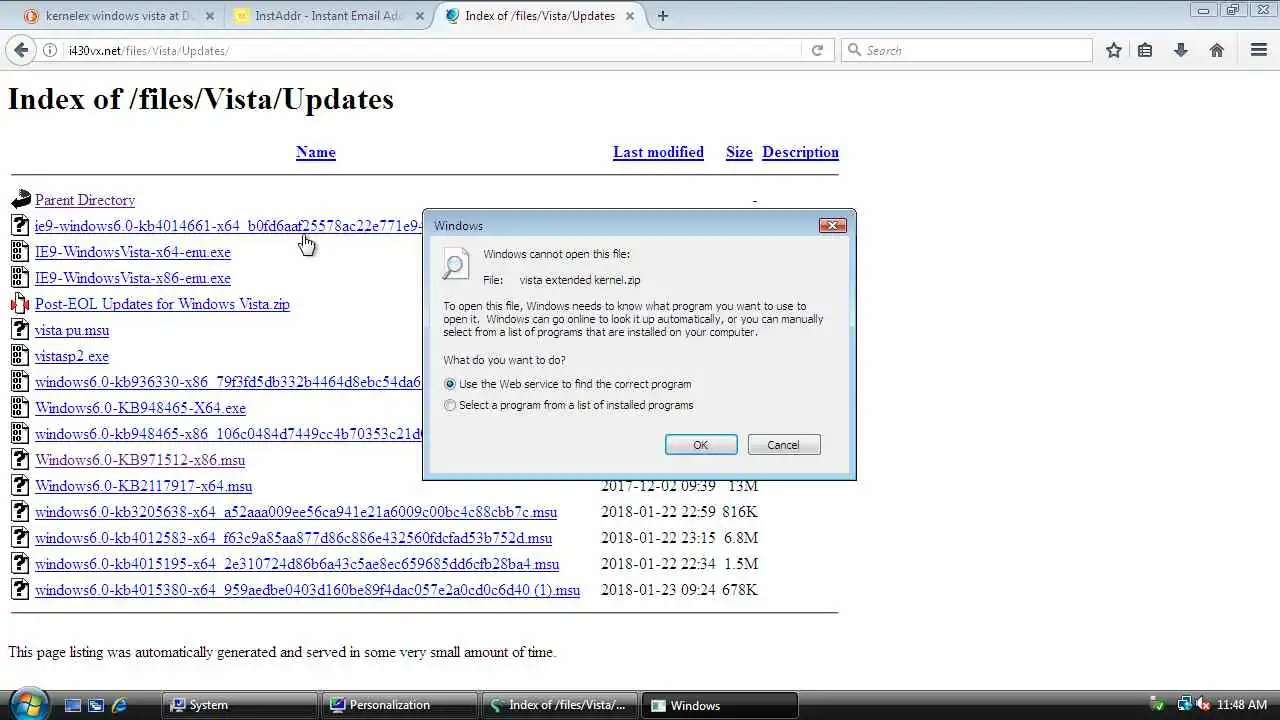Click the browser Search box

pos(968,50)
